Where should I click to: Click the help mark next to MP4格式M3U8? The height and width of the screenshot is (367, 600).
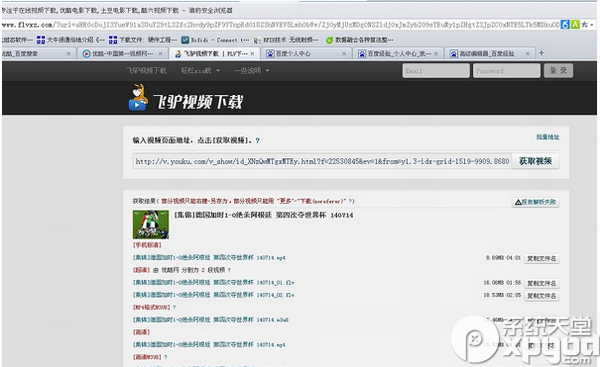(x=174, y=307)
